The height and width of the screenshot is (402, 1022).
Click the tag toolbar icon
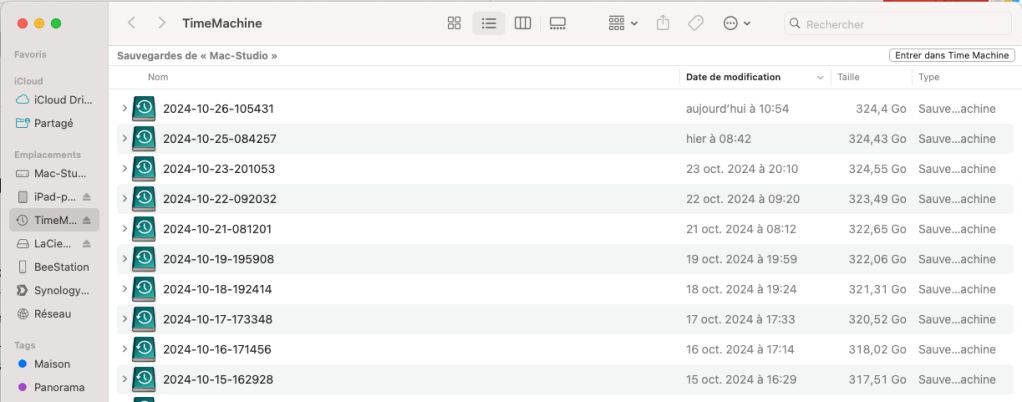tap(696, 23)
